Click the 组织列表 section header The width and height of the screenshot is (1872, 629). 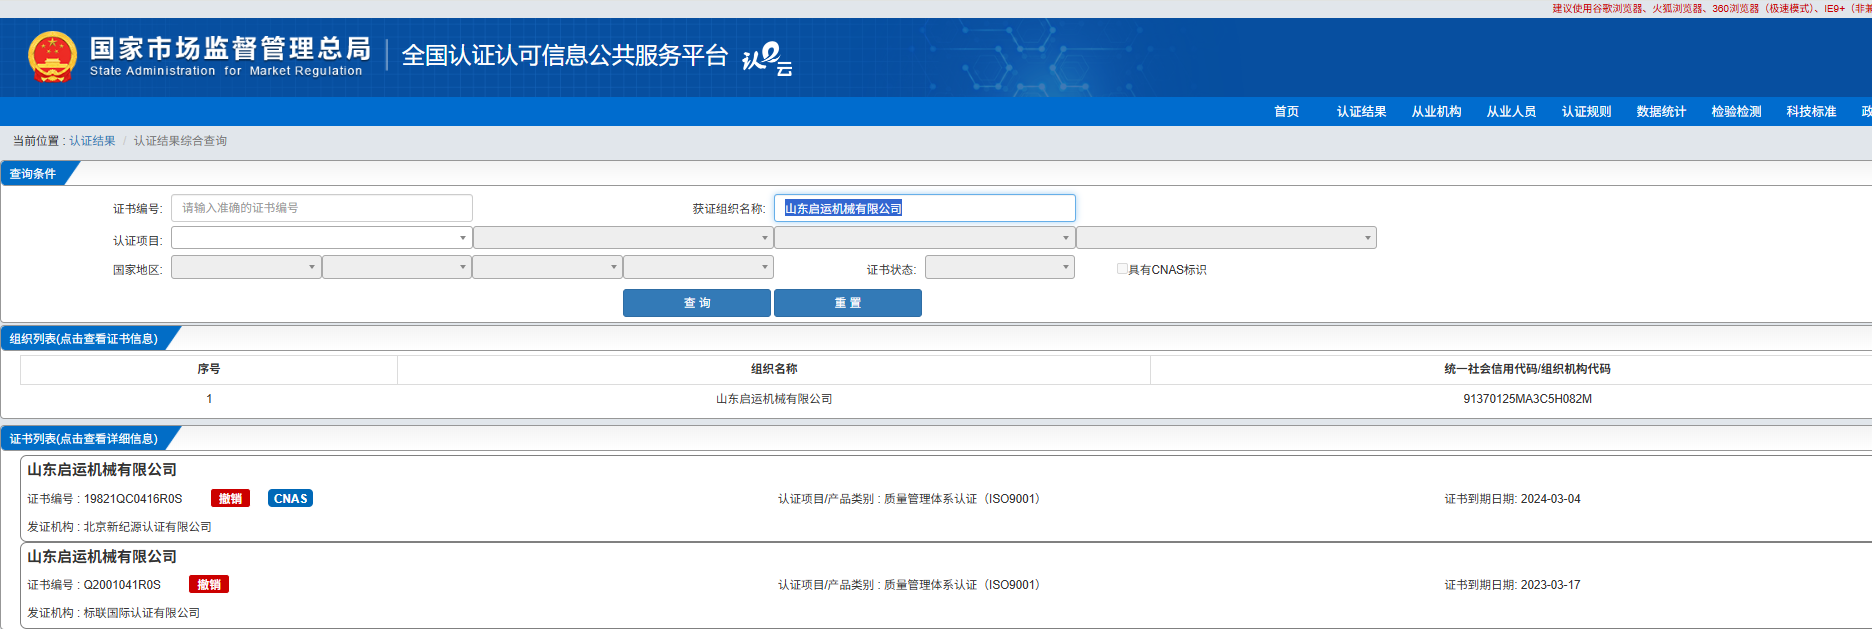(x=84, y=339)
